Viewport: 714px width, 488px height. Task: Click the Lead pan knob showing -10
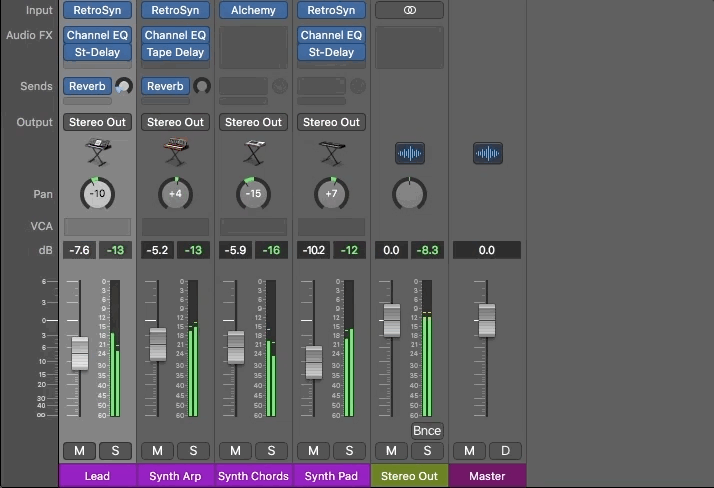tap(97, 194)
